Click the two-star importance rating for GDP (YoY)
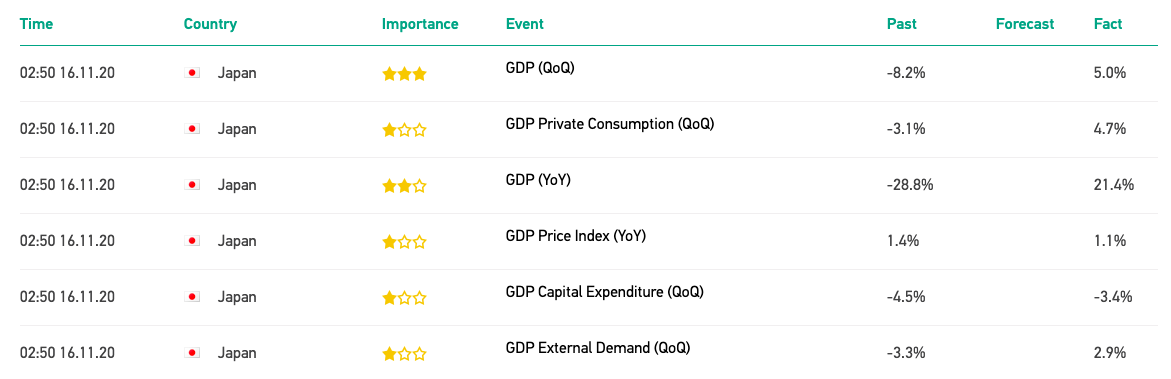 (x=404, y=185)
